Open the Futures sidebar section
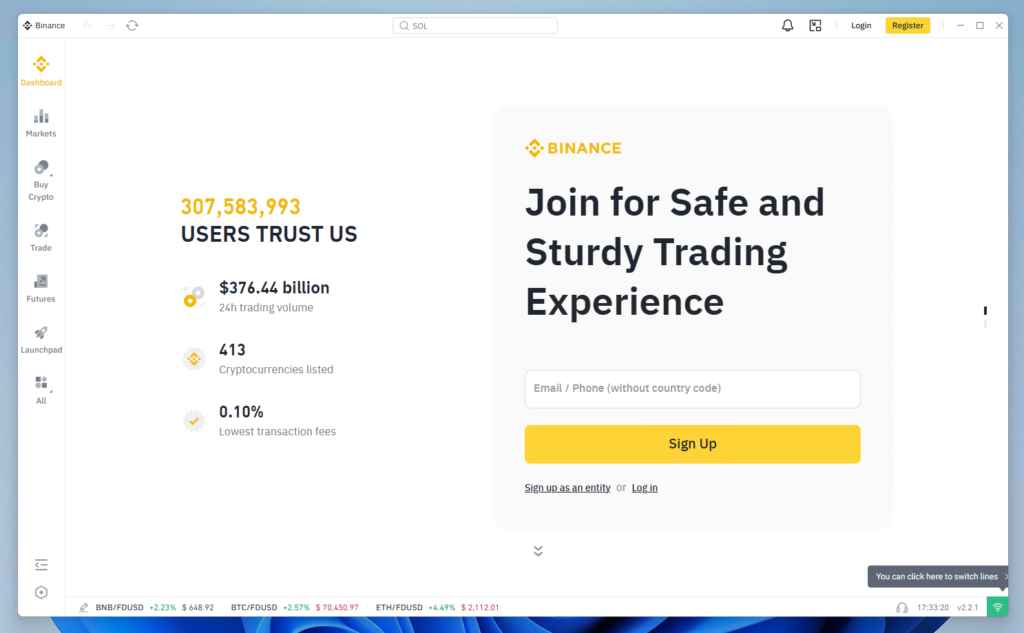Screen dimensions: 1024x633 tap(41, 288)
